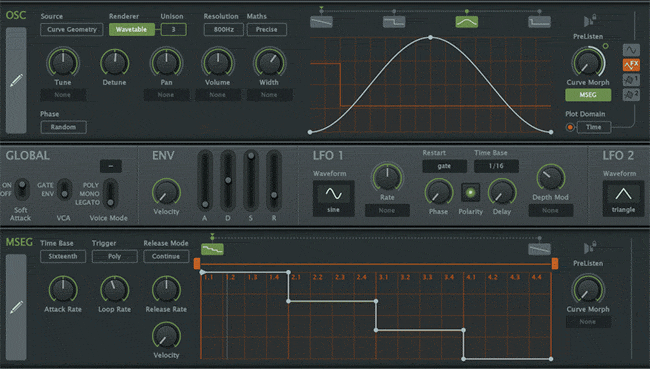Open LFO 2 triangle waveform selector
650x369 pixels.
click(623, 198)
